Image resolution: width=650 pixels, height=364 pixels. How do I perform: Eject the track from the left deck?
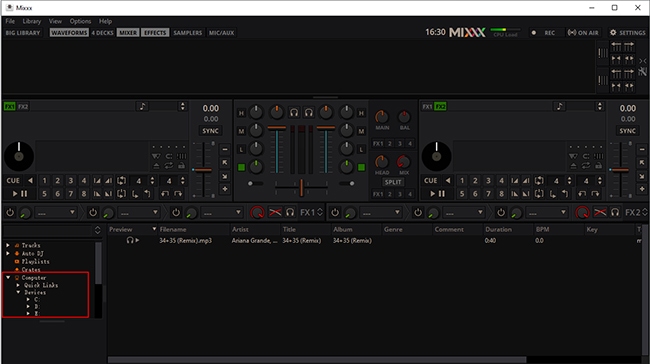[x=156, y=165]
